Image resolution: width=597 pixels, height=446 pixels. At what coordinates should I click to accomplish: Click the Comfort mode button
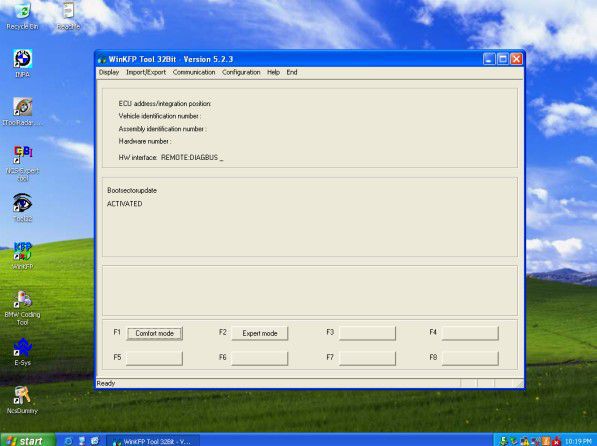pos(155,333)
